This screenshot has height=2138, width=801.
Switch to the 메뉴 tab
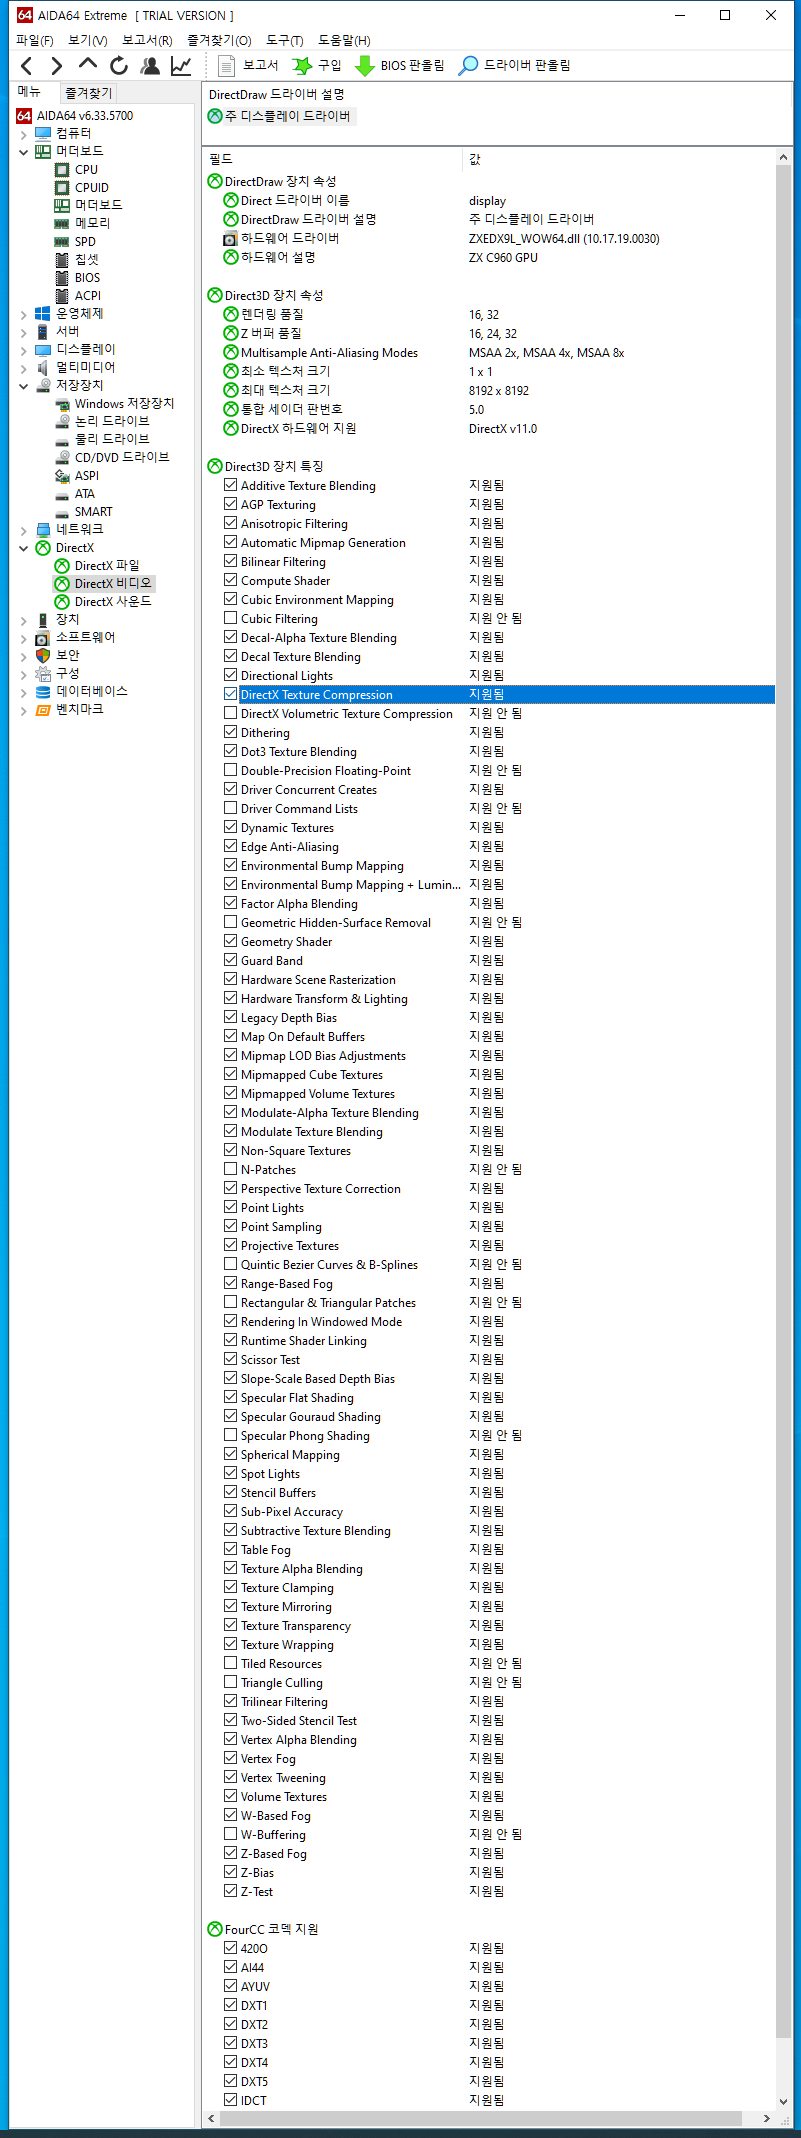[x=30, y=92]
